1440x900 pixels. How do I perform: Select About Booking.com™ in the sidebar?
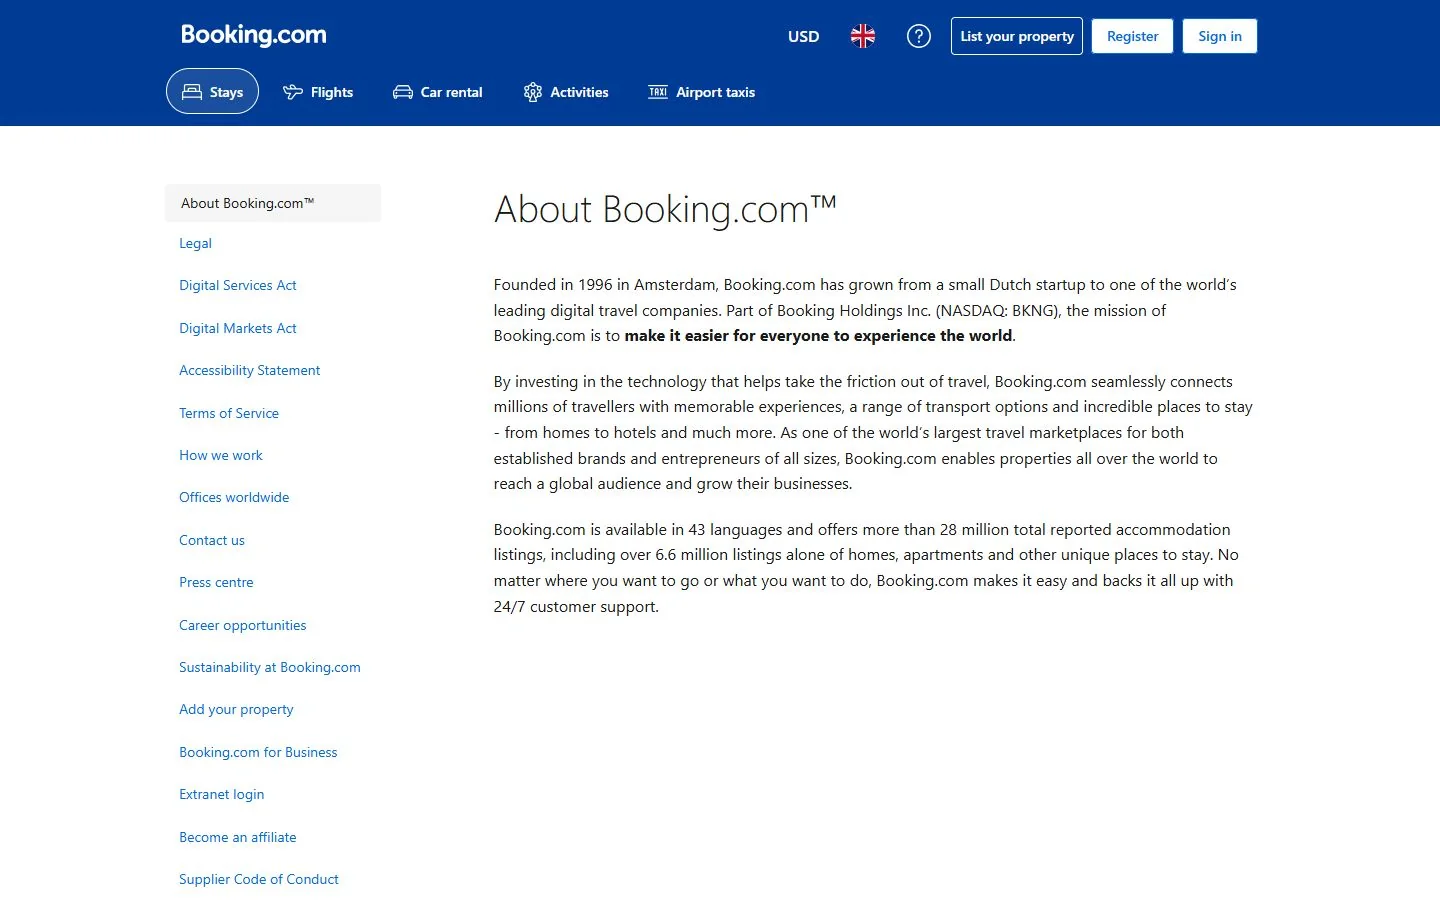click(273, 203)
